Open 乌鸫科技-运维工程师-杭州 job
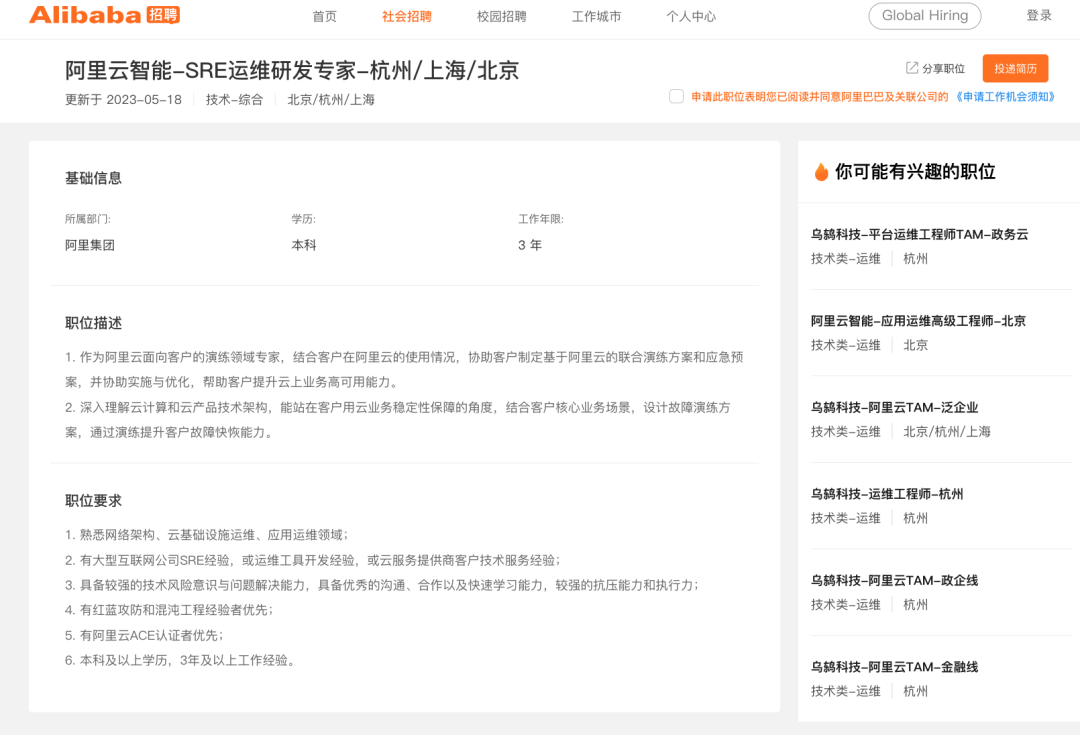The height and width of the screenshot is (735, 1080). point(886,494)
